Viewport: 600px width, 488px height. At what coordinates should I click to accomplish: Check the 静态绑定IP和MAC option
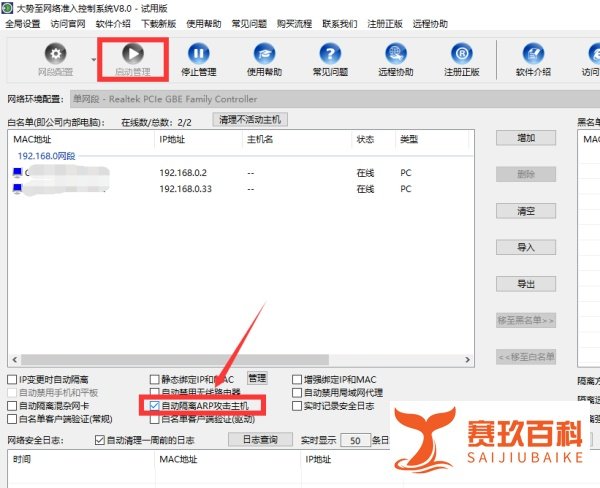(x=155, y=379)
